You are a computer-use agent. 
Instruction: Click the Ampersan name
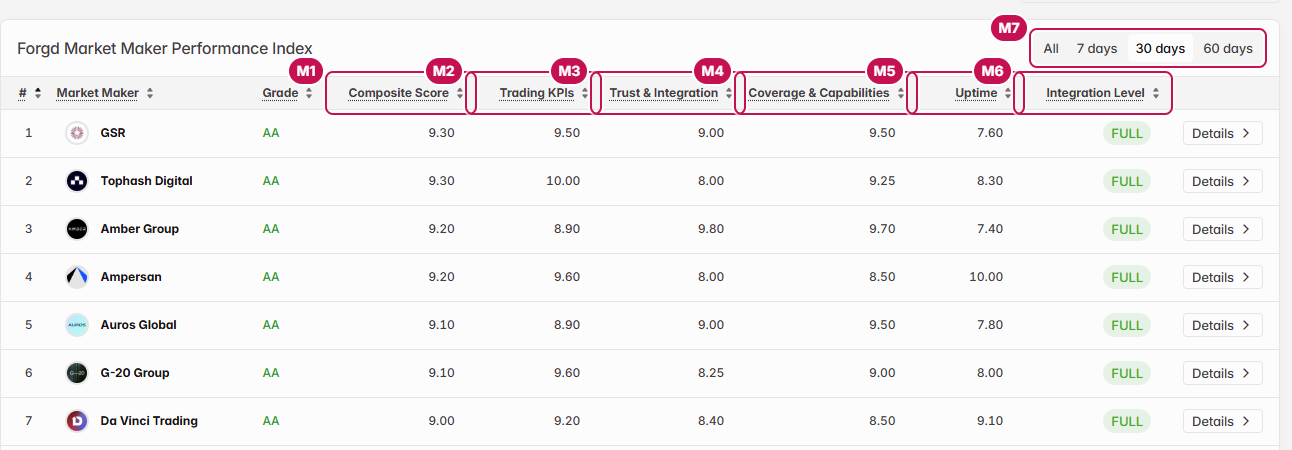click(x=131, y=277)
